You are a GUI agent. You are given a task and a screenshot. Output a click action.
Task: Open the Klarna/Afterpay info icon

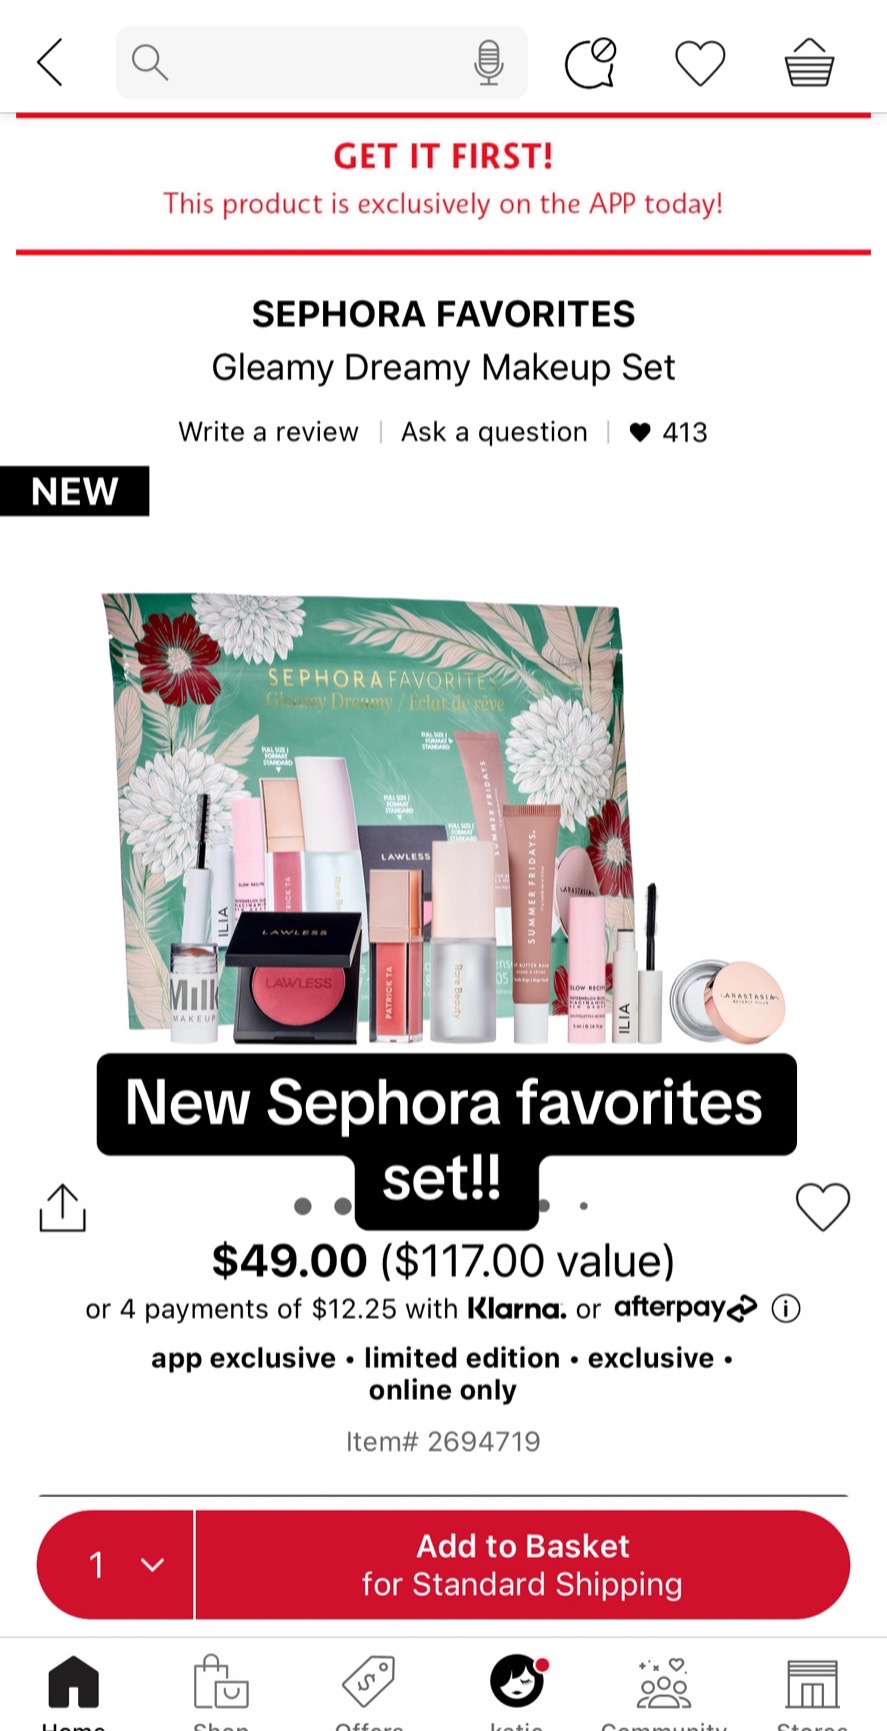(x=786, y=1308)
